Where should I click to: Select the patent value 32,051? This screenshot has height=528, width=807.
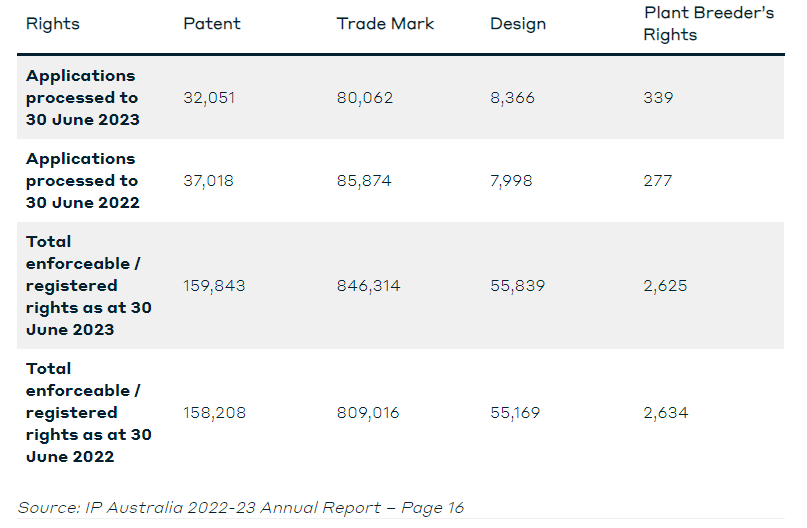coord(209,98)
